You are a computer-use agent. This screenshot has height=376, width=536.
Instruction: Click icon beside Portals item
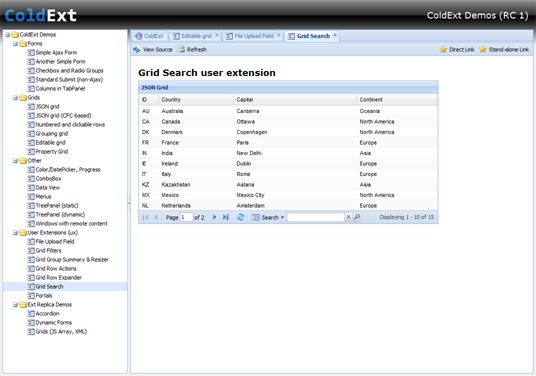(x=31, y=296)
